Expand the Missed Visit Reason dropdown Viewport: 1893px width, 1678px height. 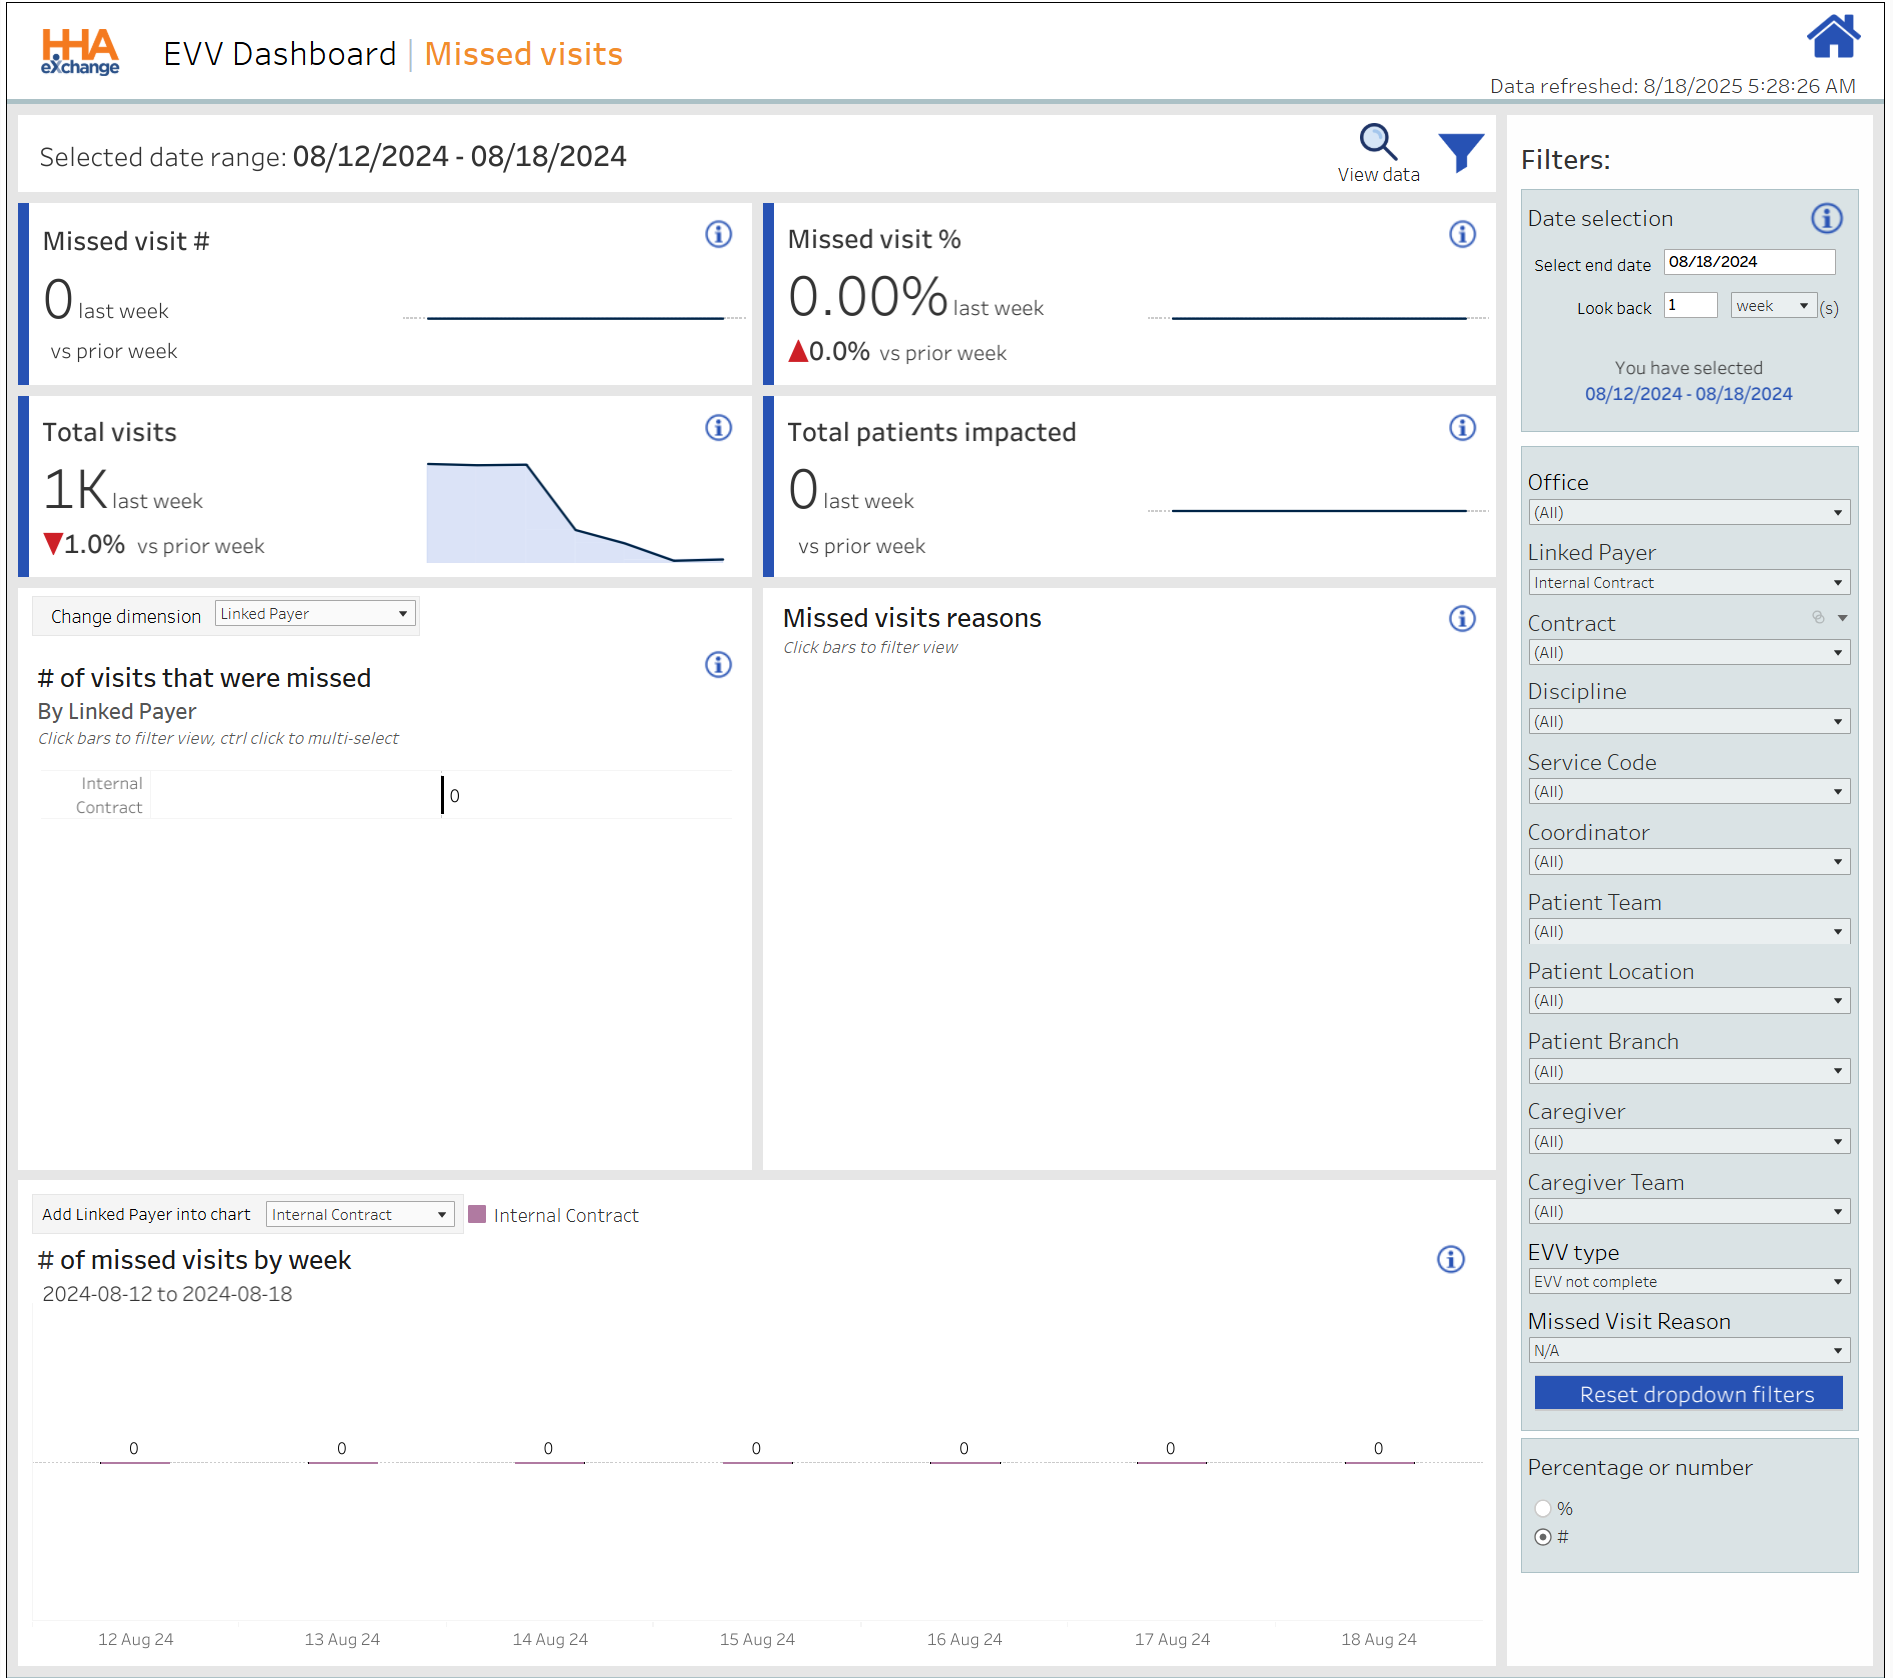(1688, 1351)
